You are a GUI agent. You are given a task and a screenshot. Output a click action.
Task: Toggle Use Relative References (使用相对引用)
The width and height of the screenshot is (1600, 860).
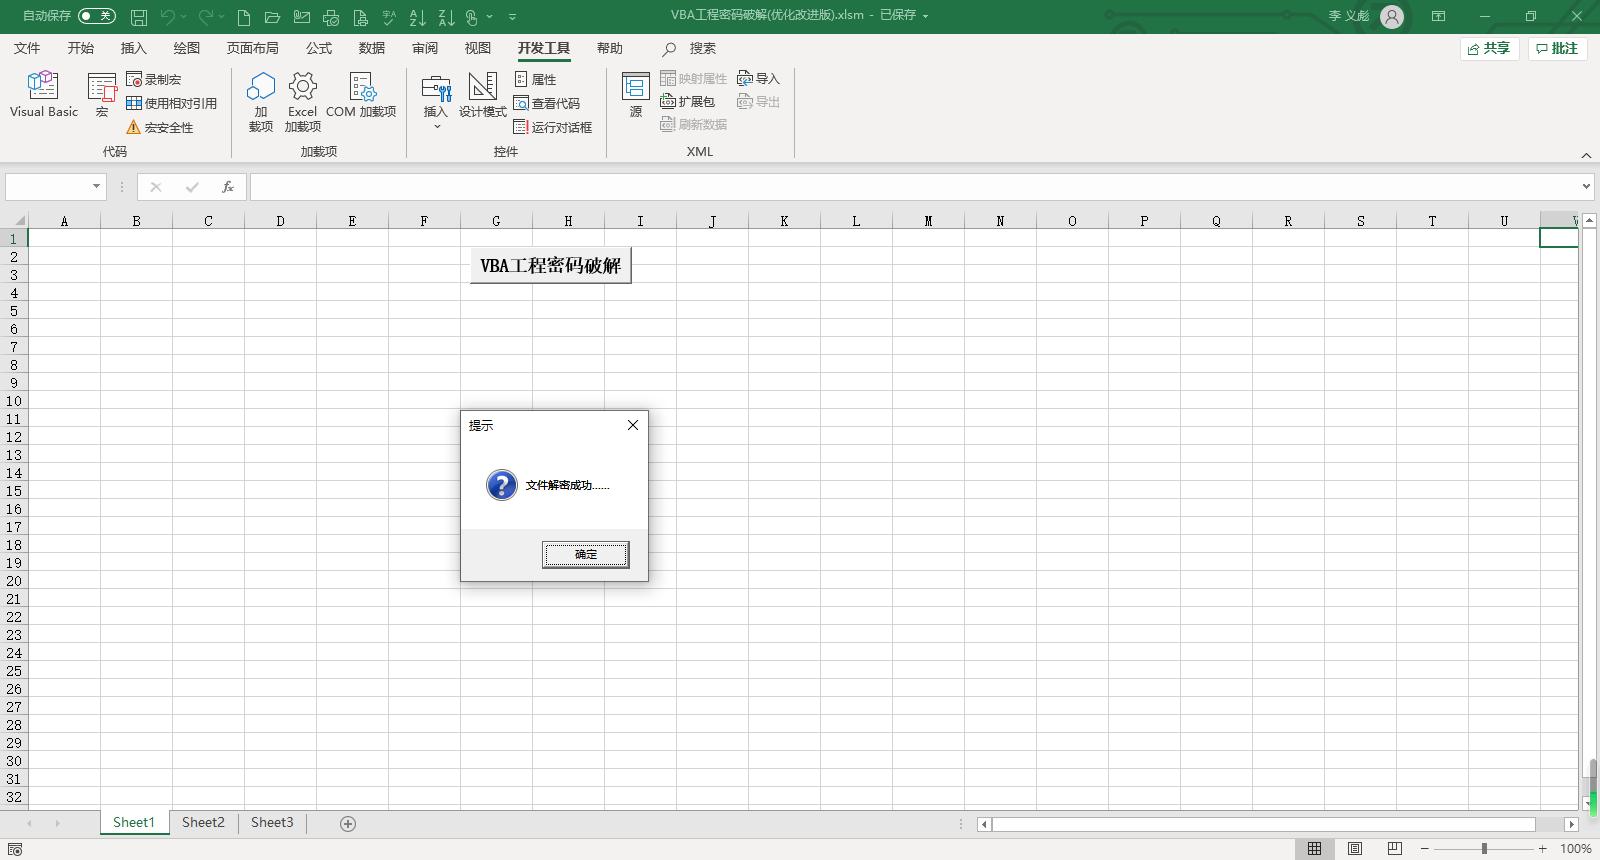coord(171,103)
